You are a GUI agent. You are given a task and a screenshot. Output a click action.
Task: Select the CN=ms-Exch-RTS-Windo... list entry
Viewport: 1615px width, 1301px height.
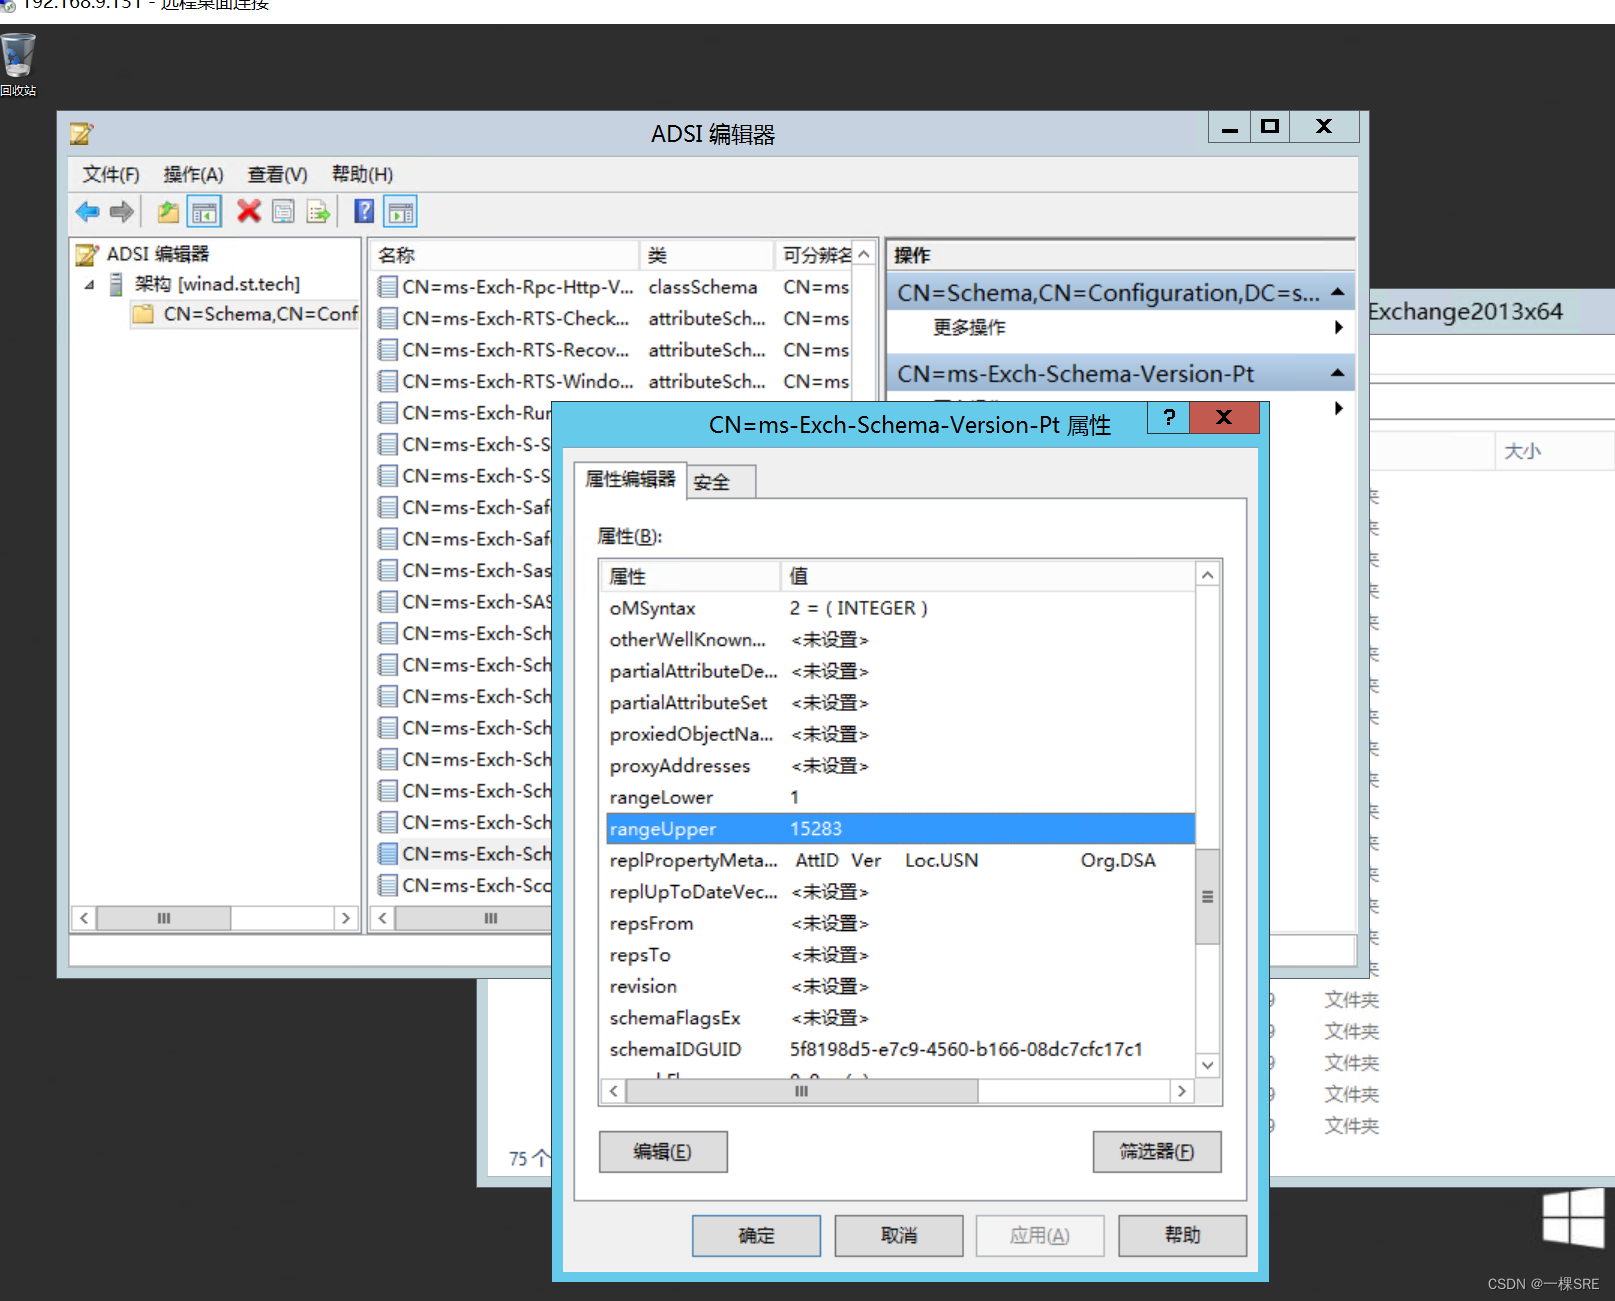[x=517, y=381]
